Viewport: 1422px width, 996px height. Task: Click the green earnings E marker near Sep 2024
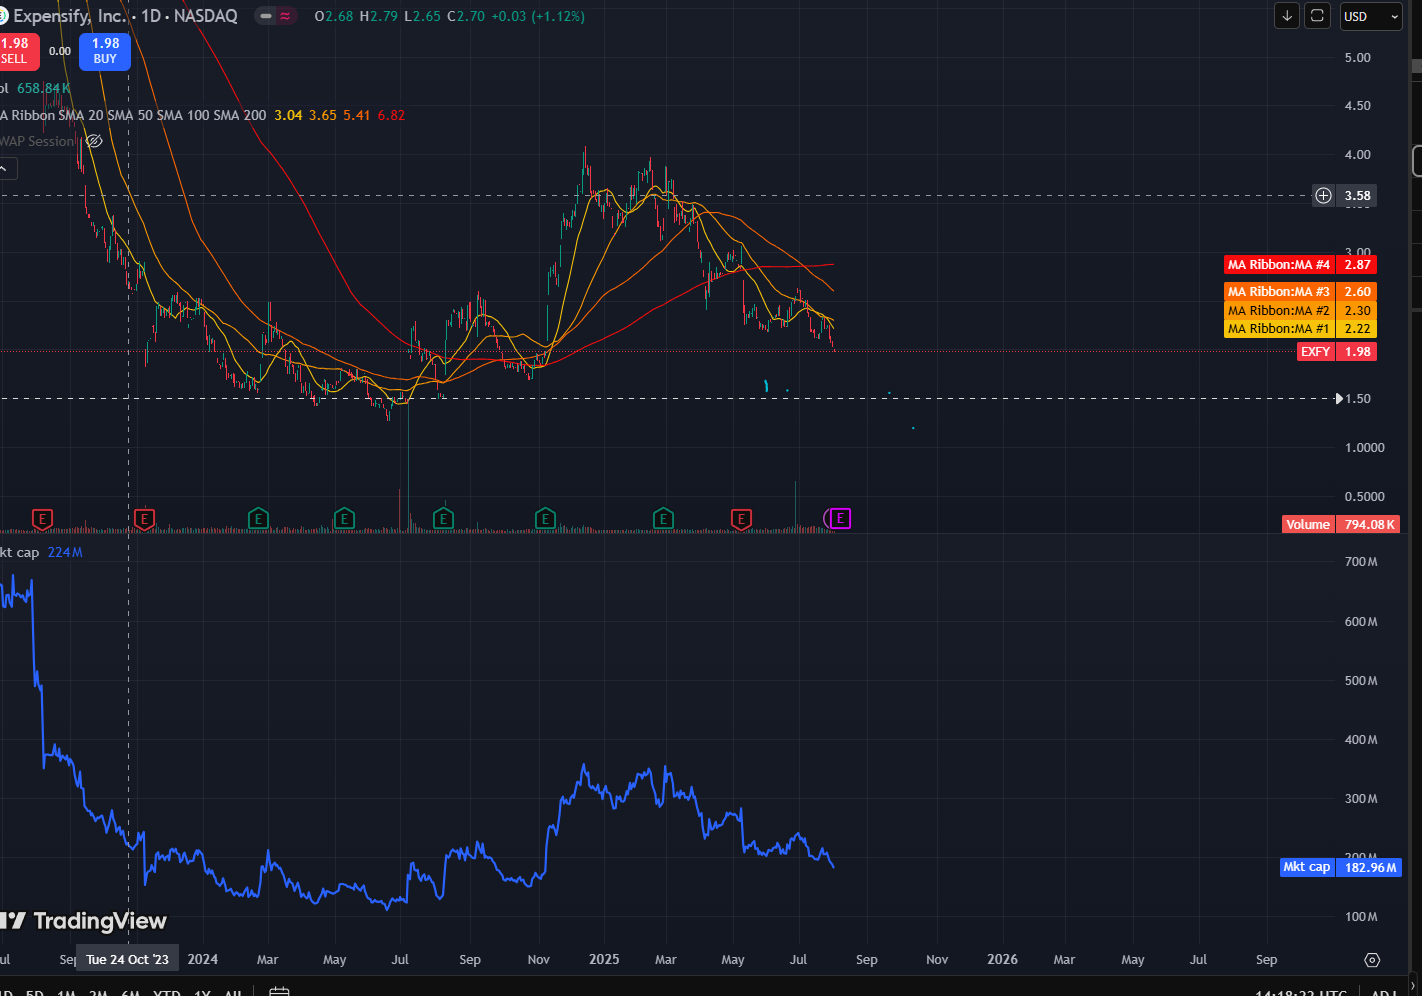[443, 519]
